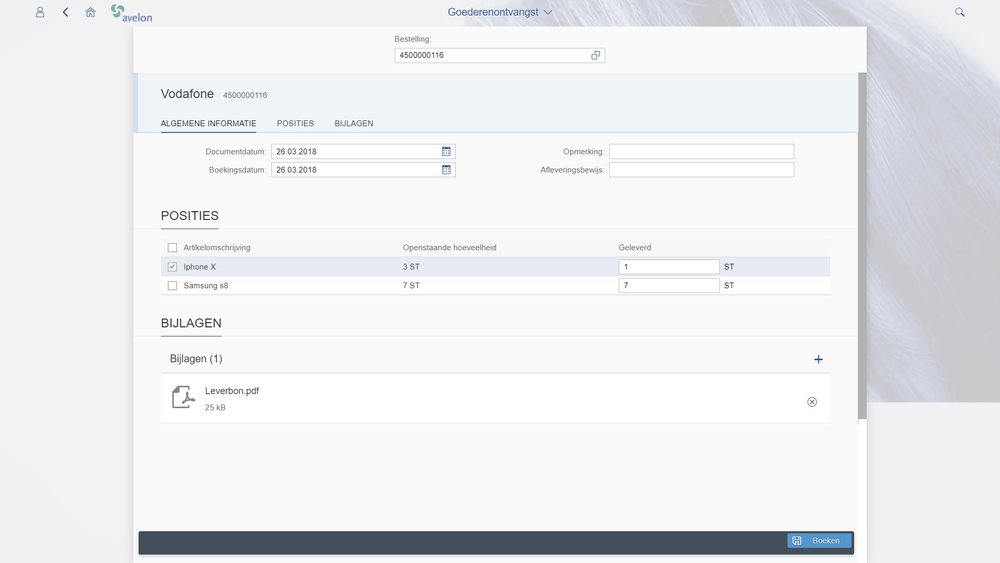Click into the Afleveringsbewijs field
This screenshot has width=1000, height=563.
tap(702, 170)
